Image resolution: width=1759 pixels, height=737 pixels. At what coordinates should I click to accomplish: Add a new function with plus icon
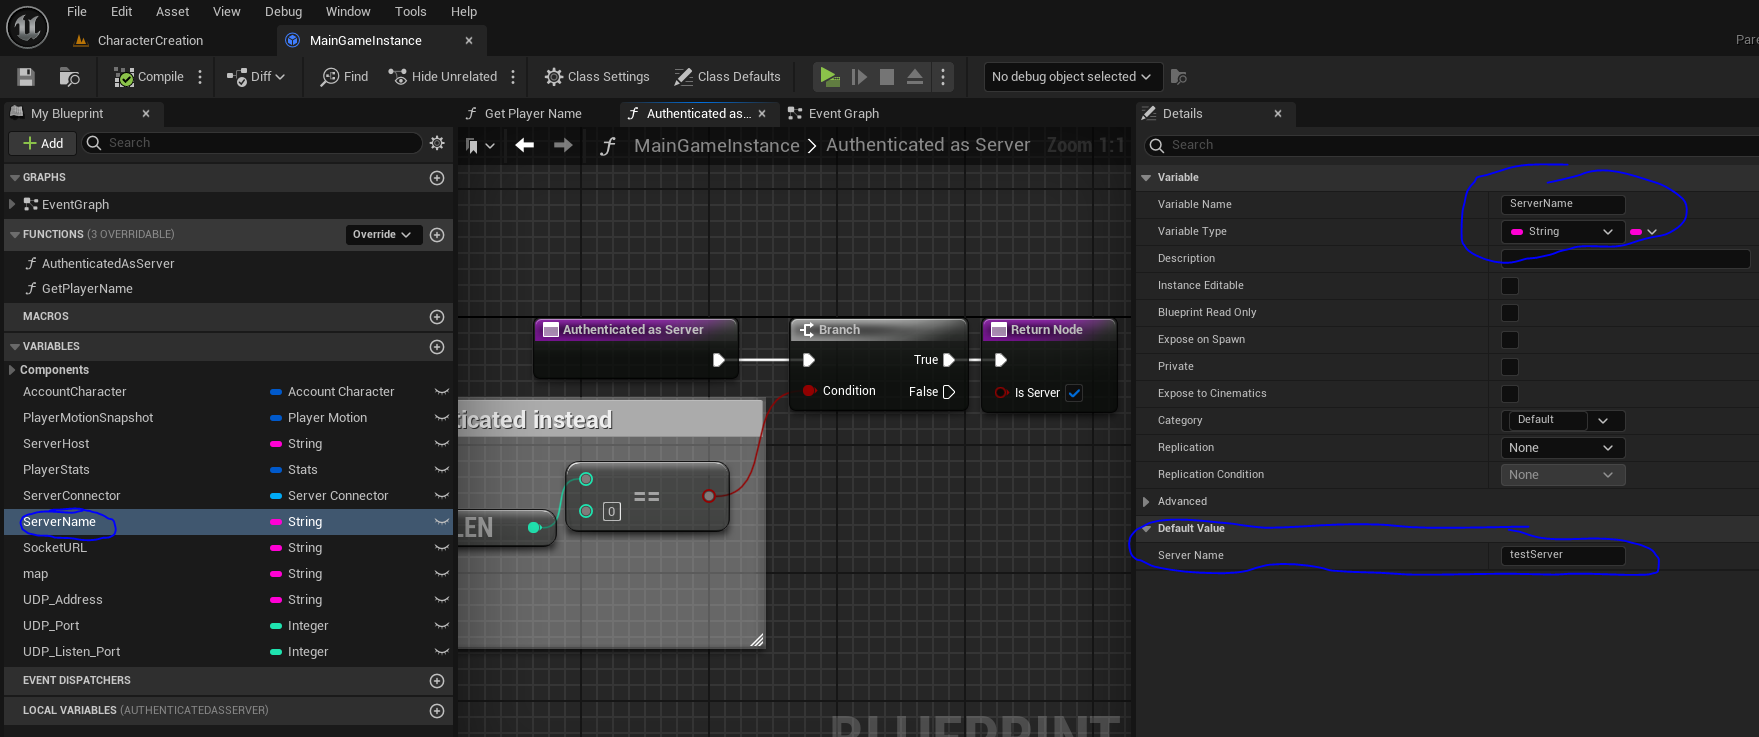[x=437, y=235]
